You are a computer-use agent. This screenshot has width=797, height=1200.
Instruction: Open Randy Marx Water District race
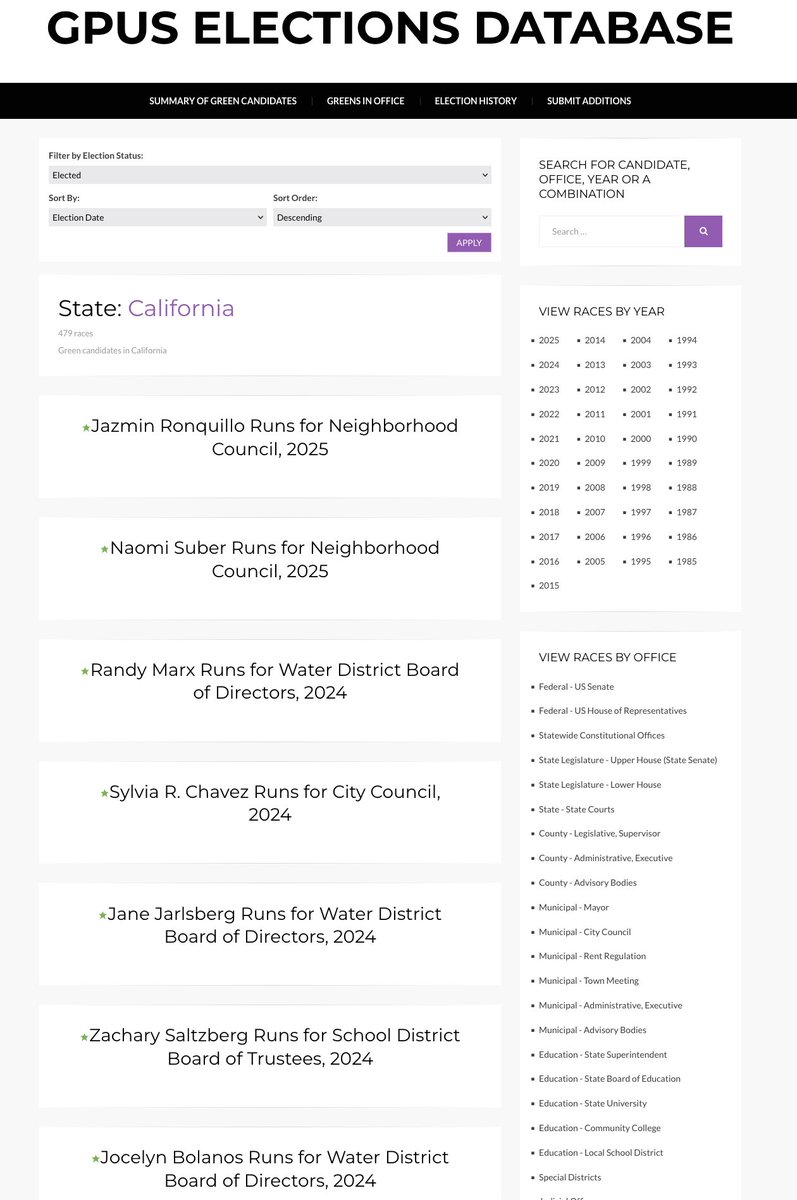270,681
